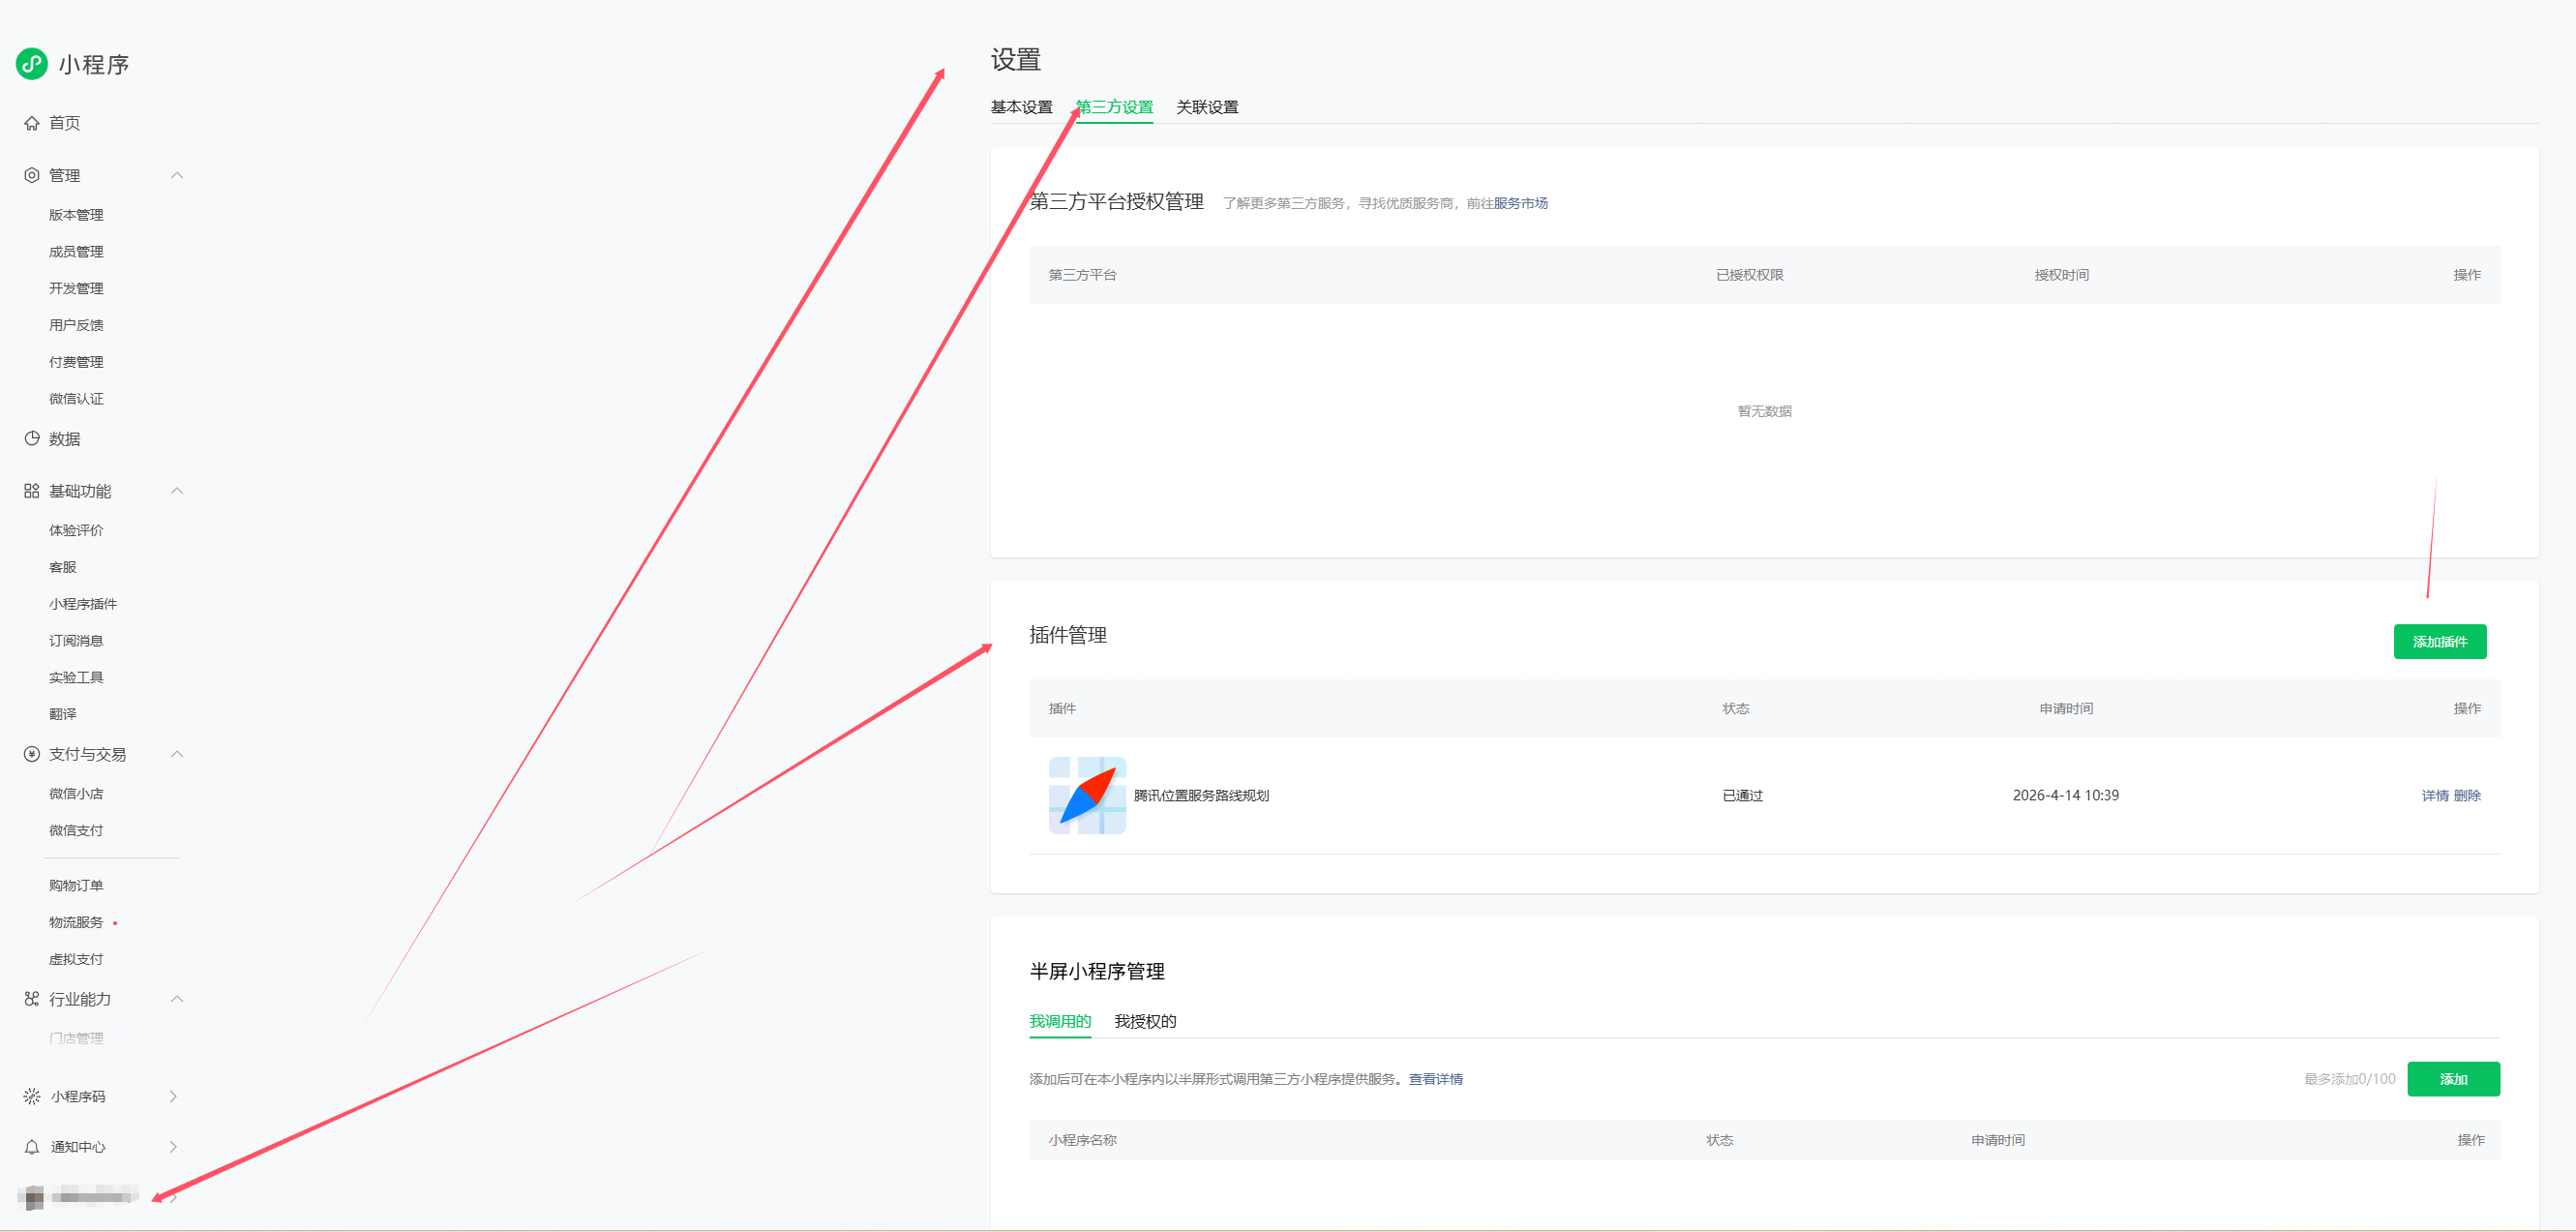
Task: Collapse the 支付与交易 section chevron
Action: pos(177,754)
